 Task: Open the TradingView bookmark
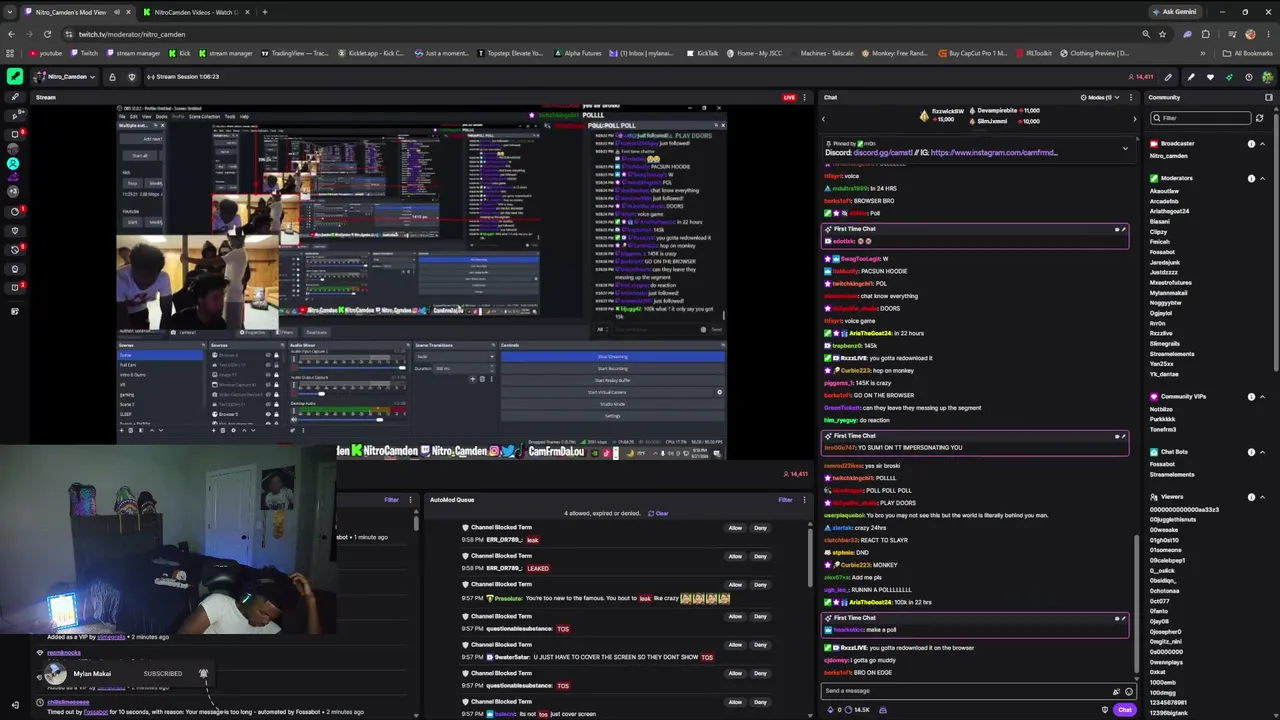click(295, 53)
